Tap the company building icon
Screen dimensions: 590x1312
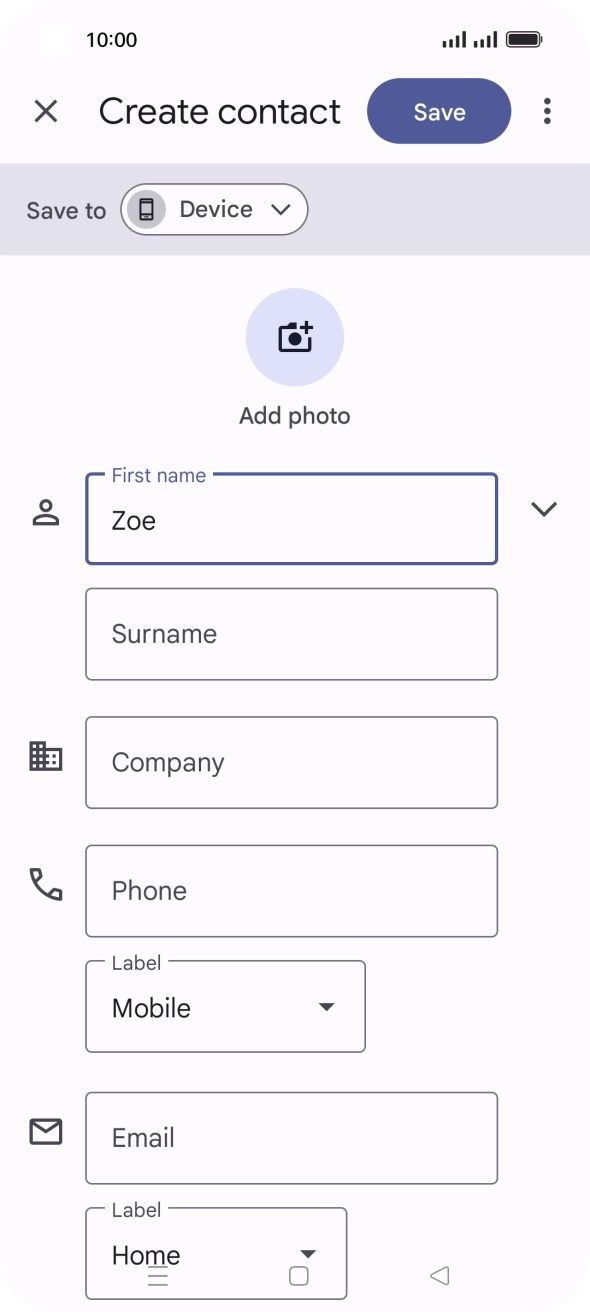44,761
